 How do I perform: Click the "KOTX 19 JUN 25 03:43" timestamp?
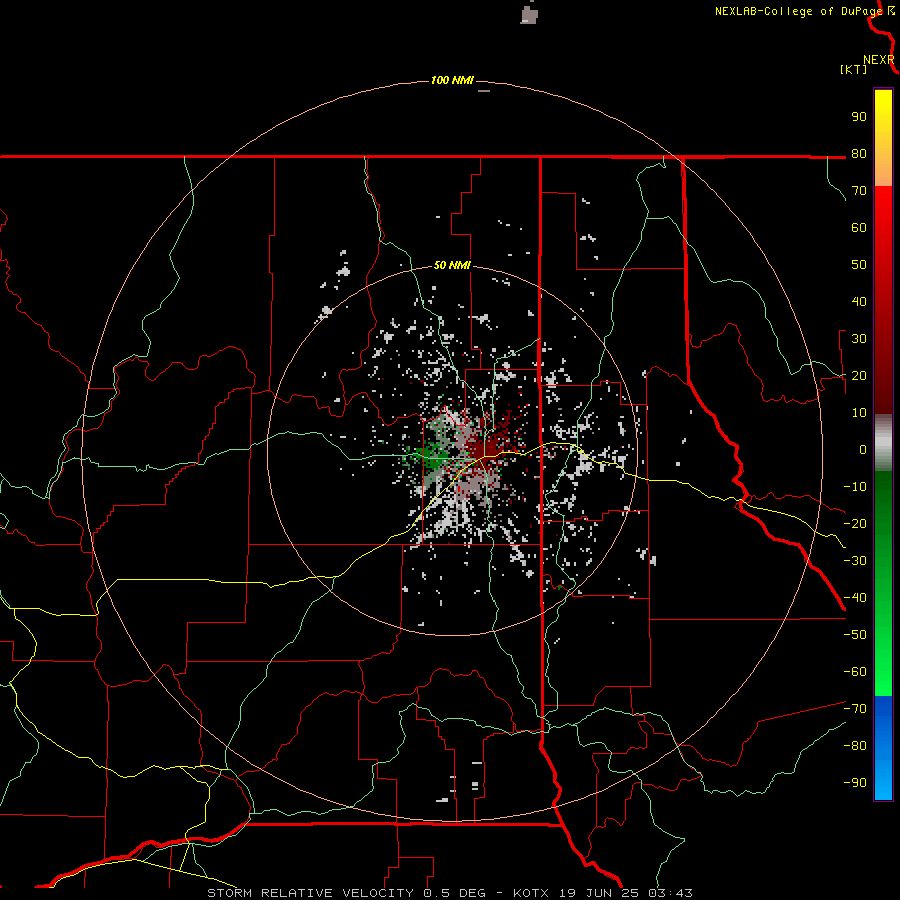click(603, 893)
